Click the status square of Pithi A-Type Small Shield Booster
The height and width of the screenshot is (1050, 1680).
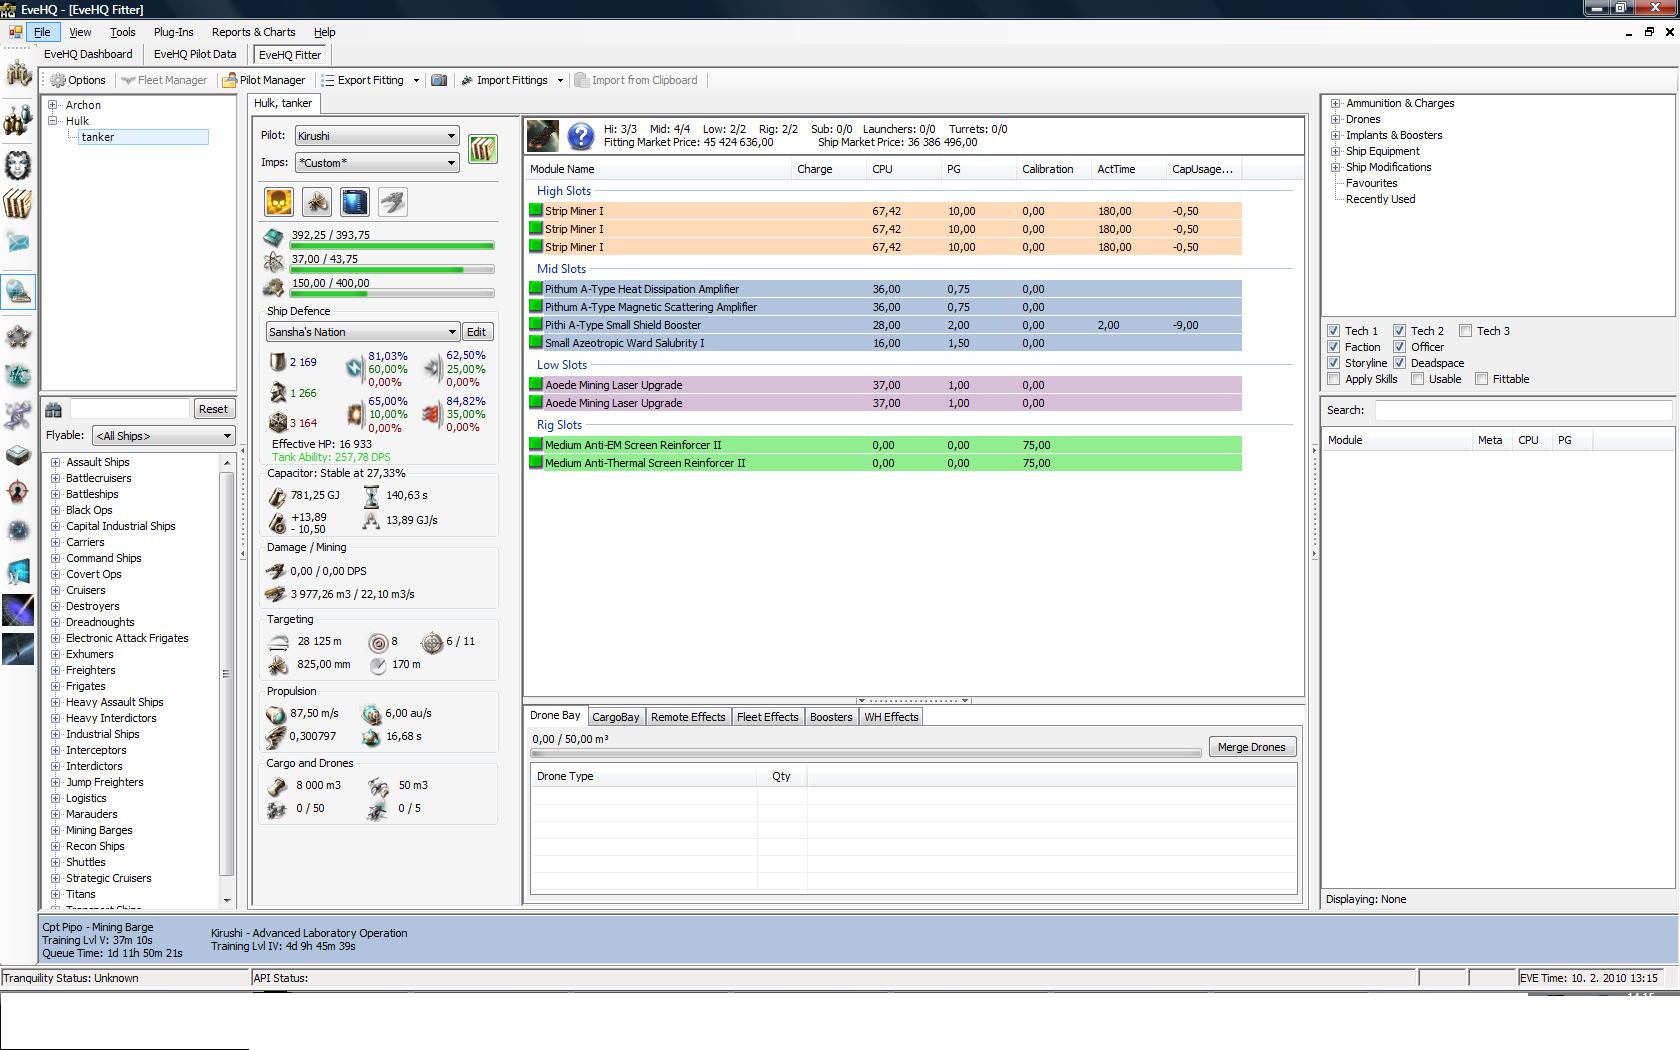[536, 325]
